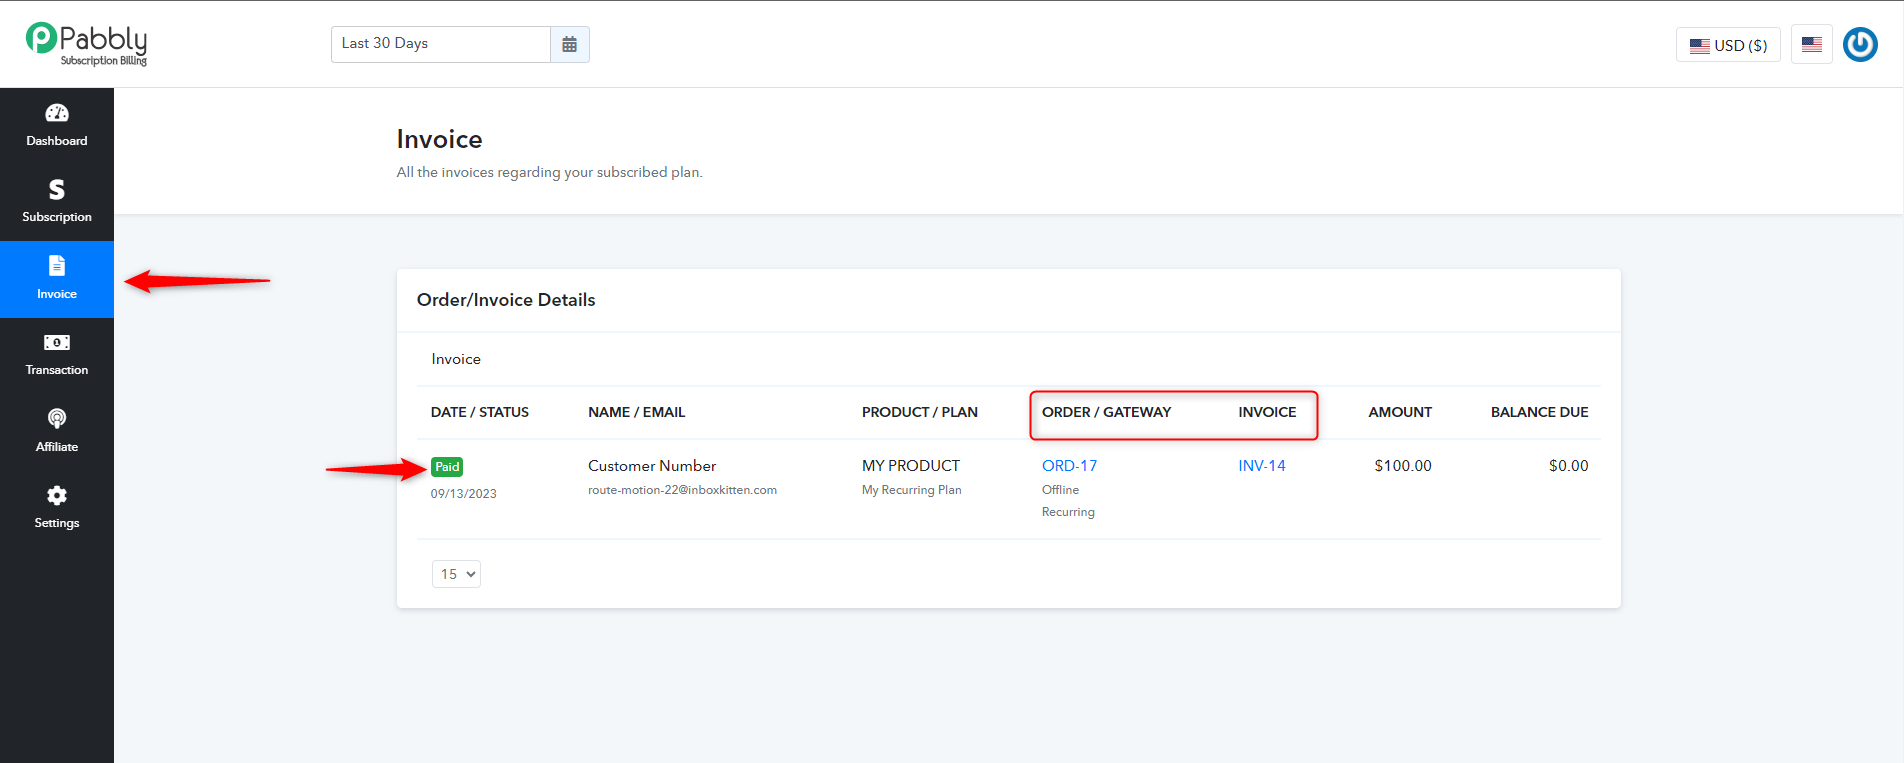Click the Last 30 Days date field

point(441,44)
